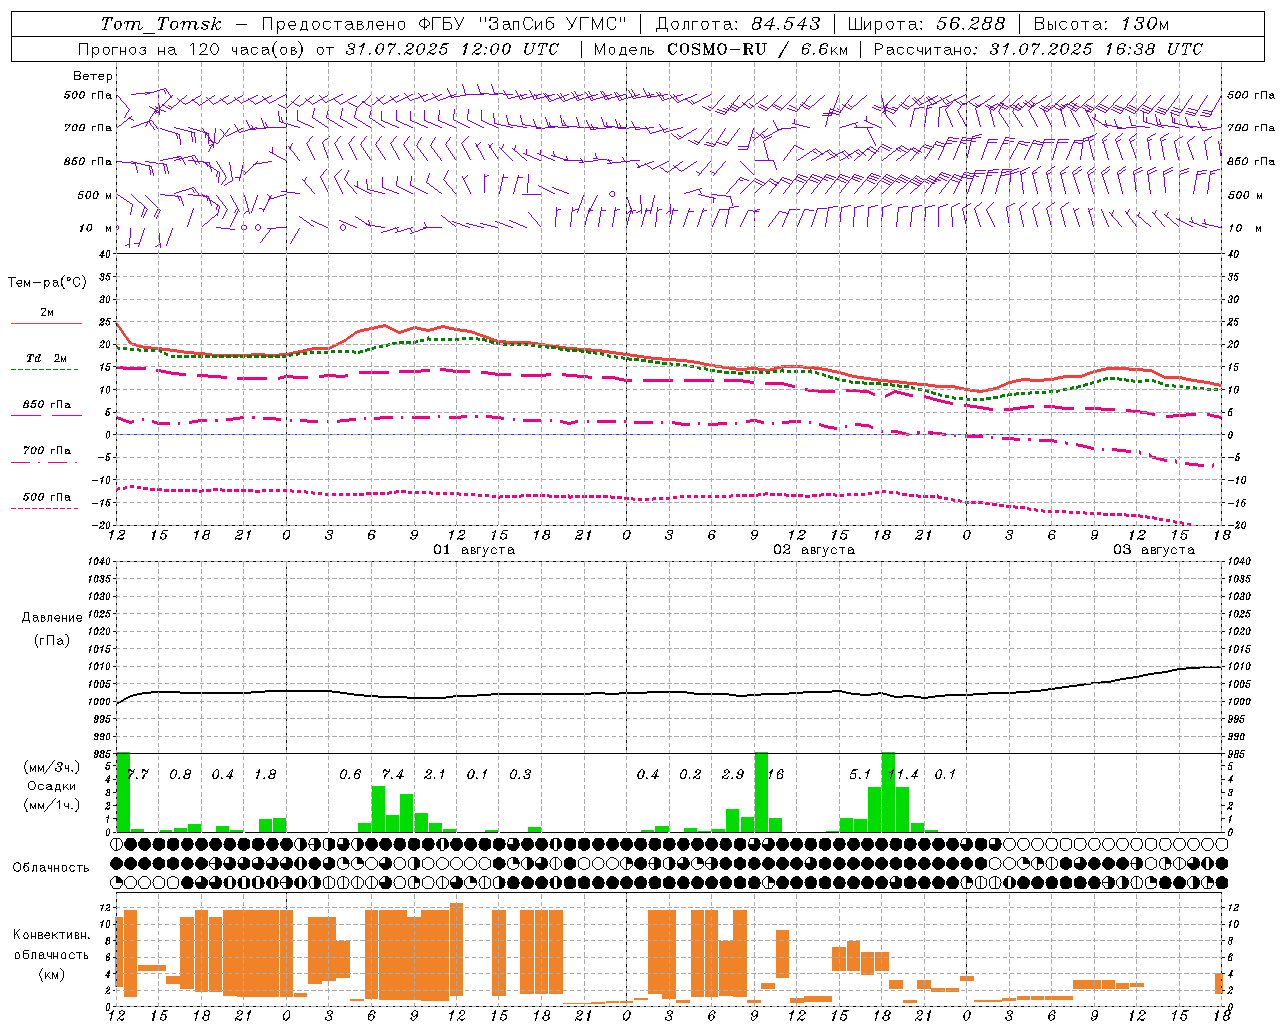The image size is (1280, 1024).
Task: Click the Облачность row label
Action: (x=51, y=868)
